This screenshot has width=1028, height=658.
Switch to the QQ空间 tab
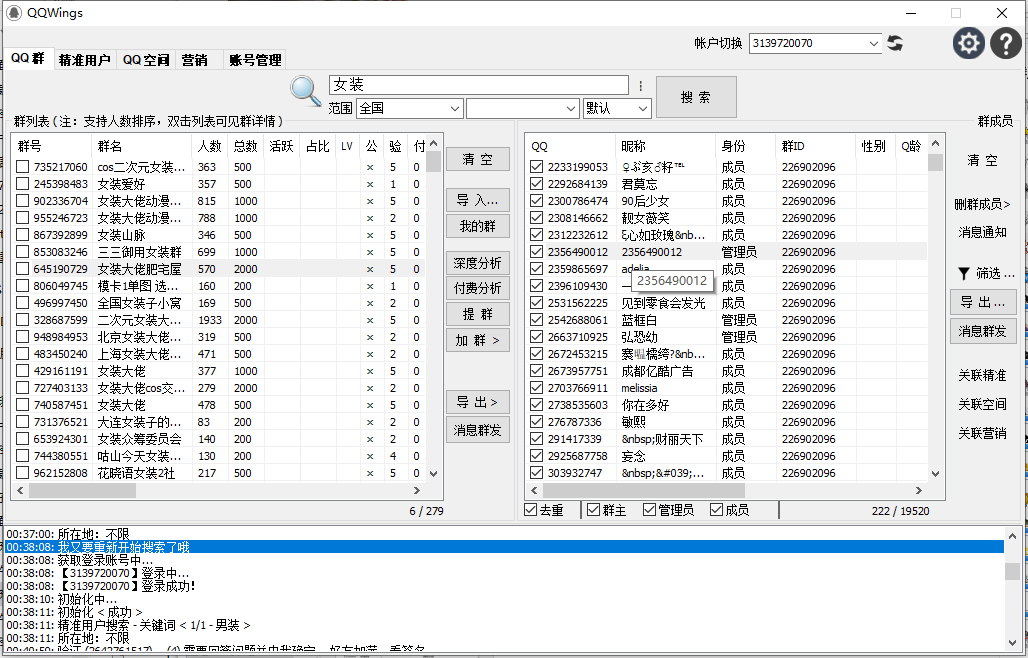coord(146,60)
